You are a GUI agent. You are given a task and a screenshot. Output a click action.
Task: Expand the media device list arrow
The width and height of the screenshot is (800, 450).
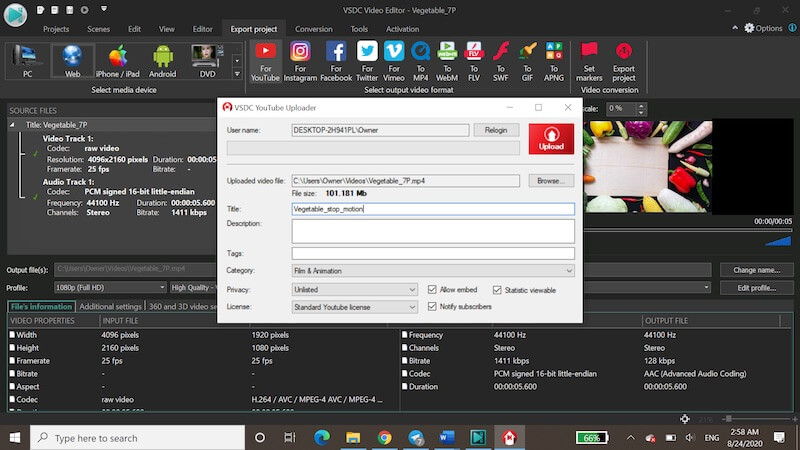click(237, 74)
